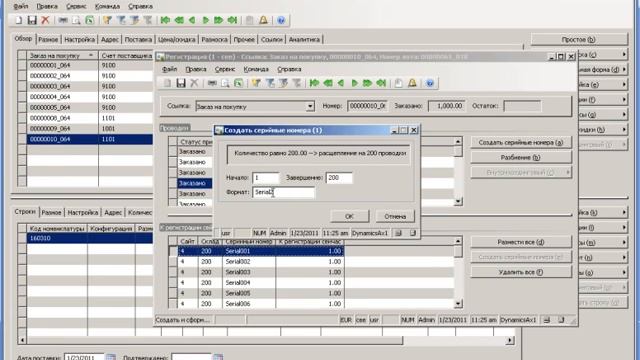Open the Ссылка dropdown arrow
This screenshot has height=360, width=640.
310,106
